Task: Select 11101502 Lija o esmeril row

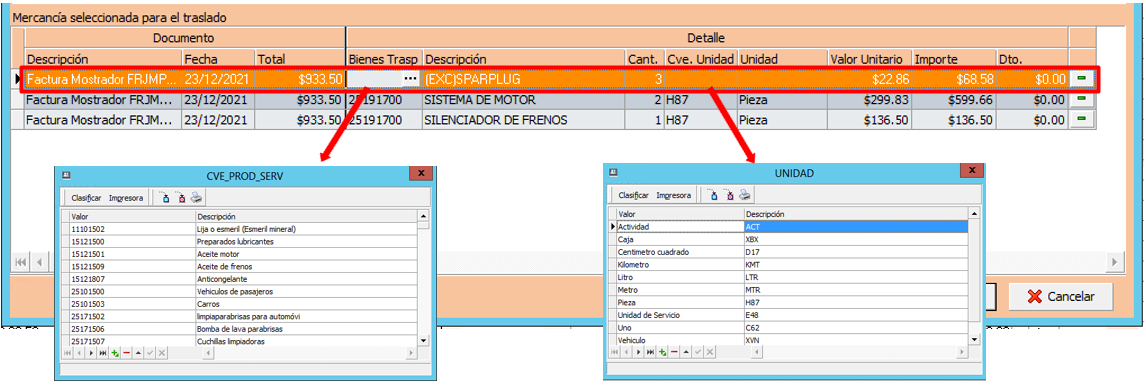Action: coord(241,229)
